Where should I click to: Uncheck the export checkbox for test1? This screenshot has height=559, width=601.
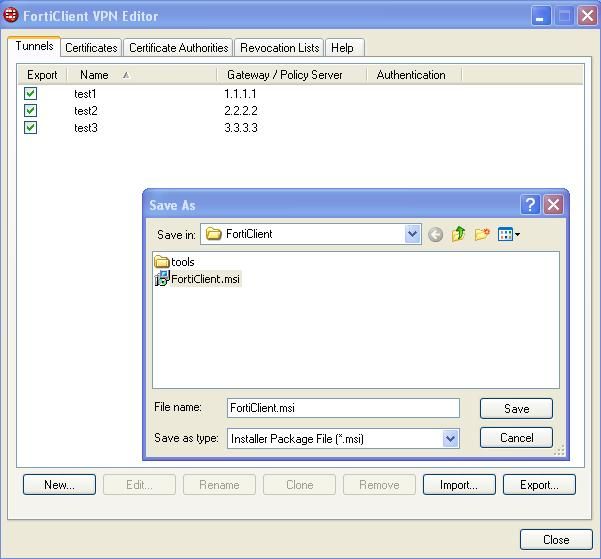coord(30,93)
